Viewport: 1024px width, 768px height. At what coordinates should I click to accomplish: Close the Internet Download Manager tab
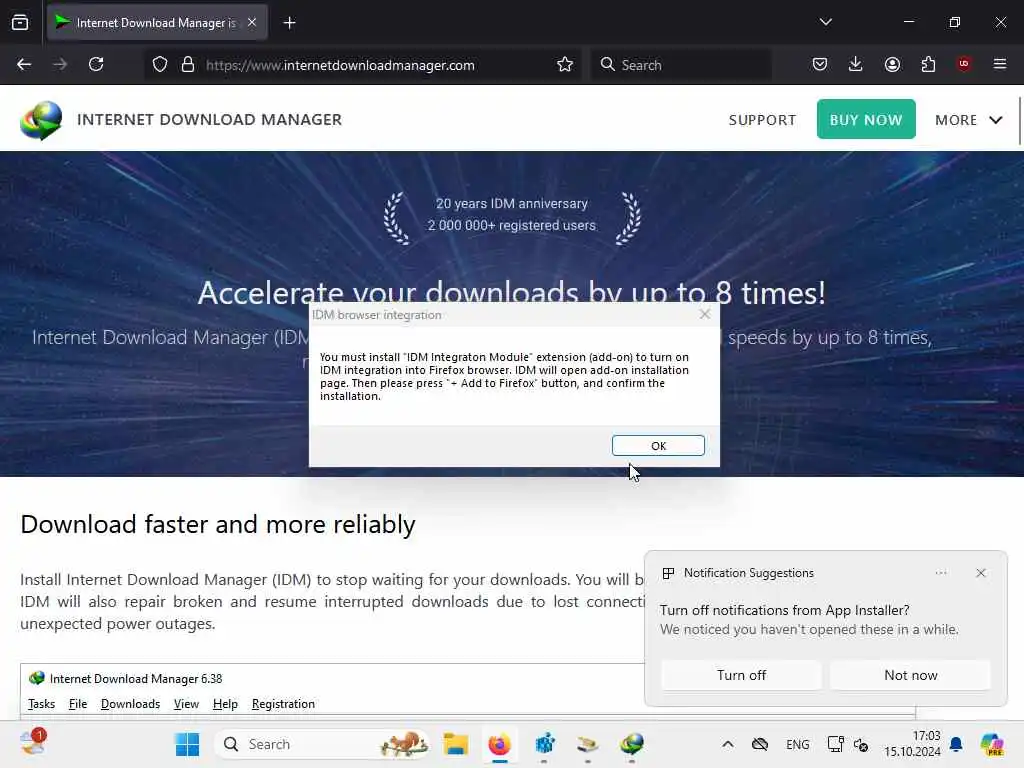[x=252, y=22]
